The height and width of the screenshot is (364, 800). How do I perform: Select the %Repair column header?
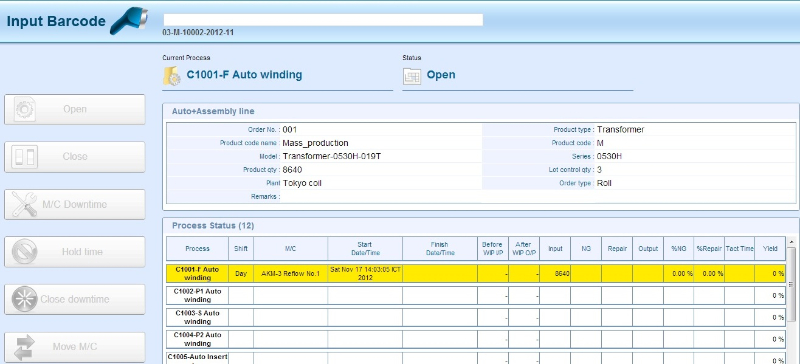(x=709, y=249)
